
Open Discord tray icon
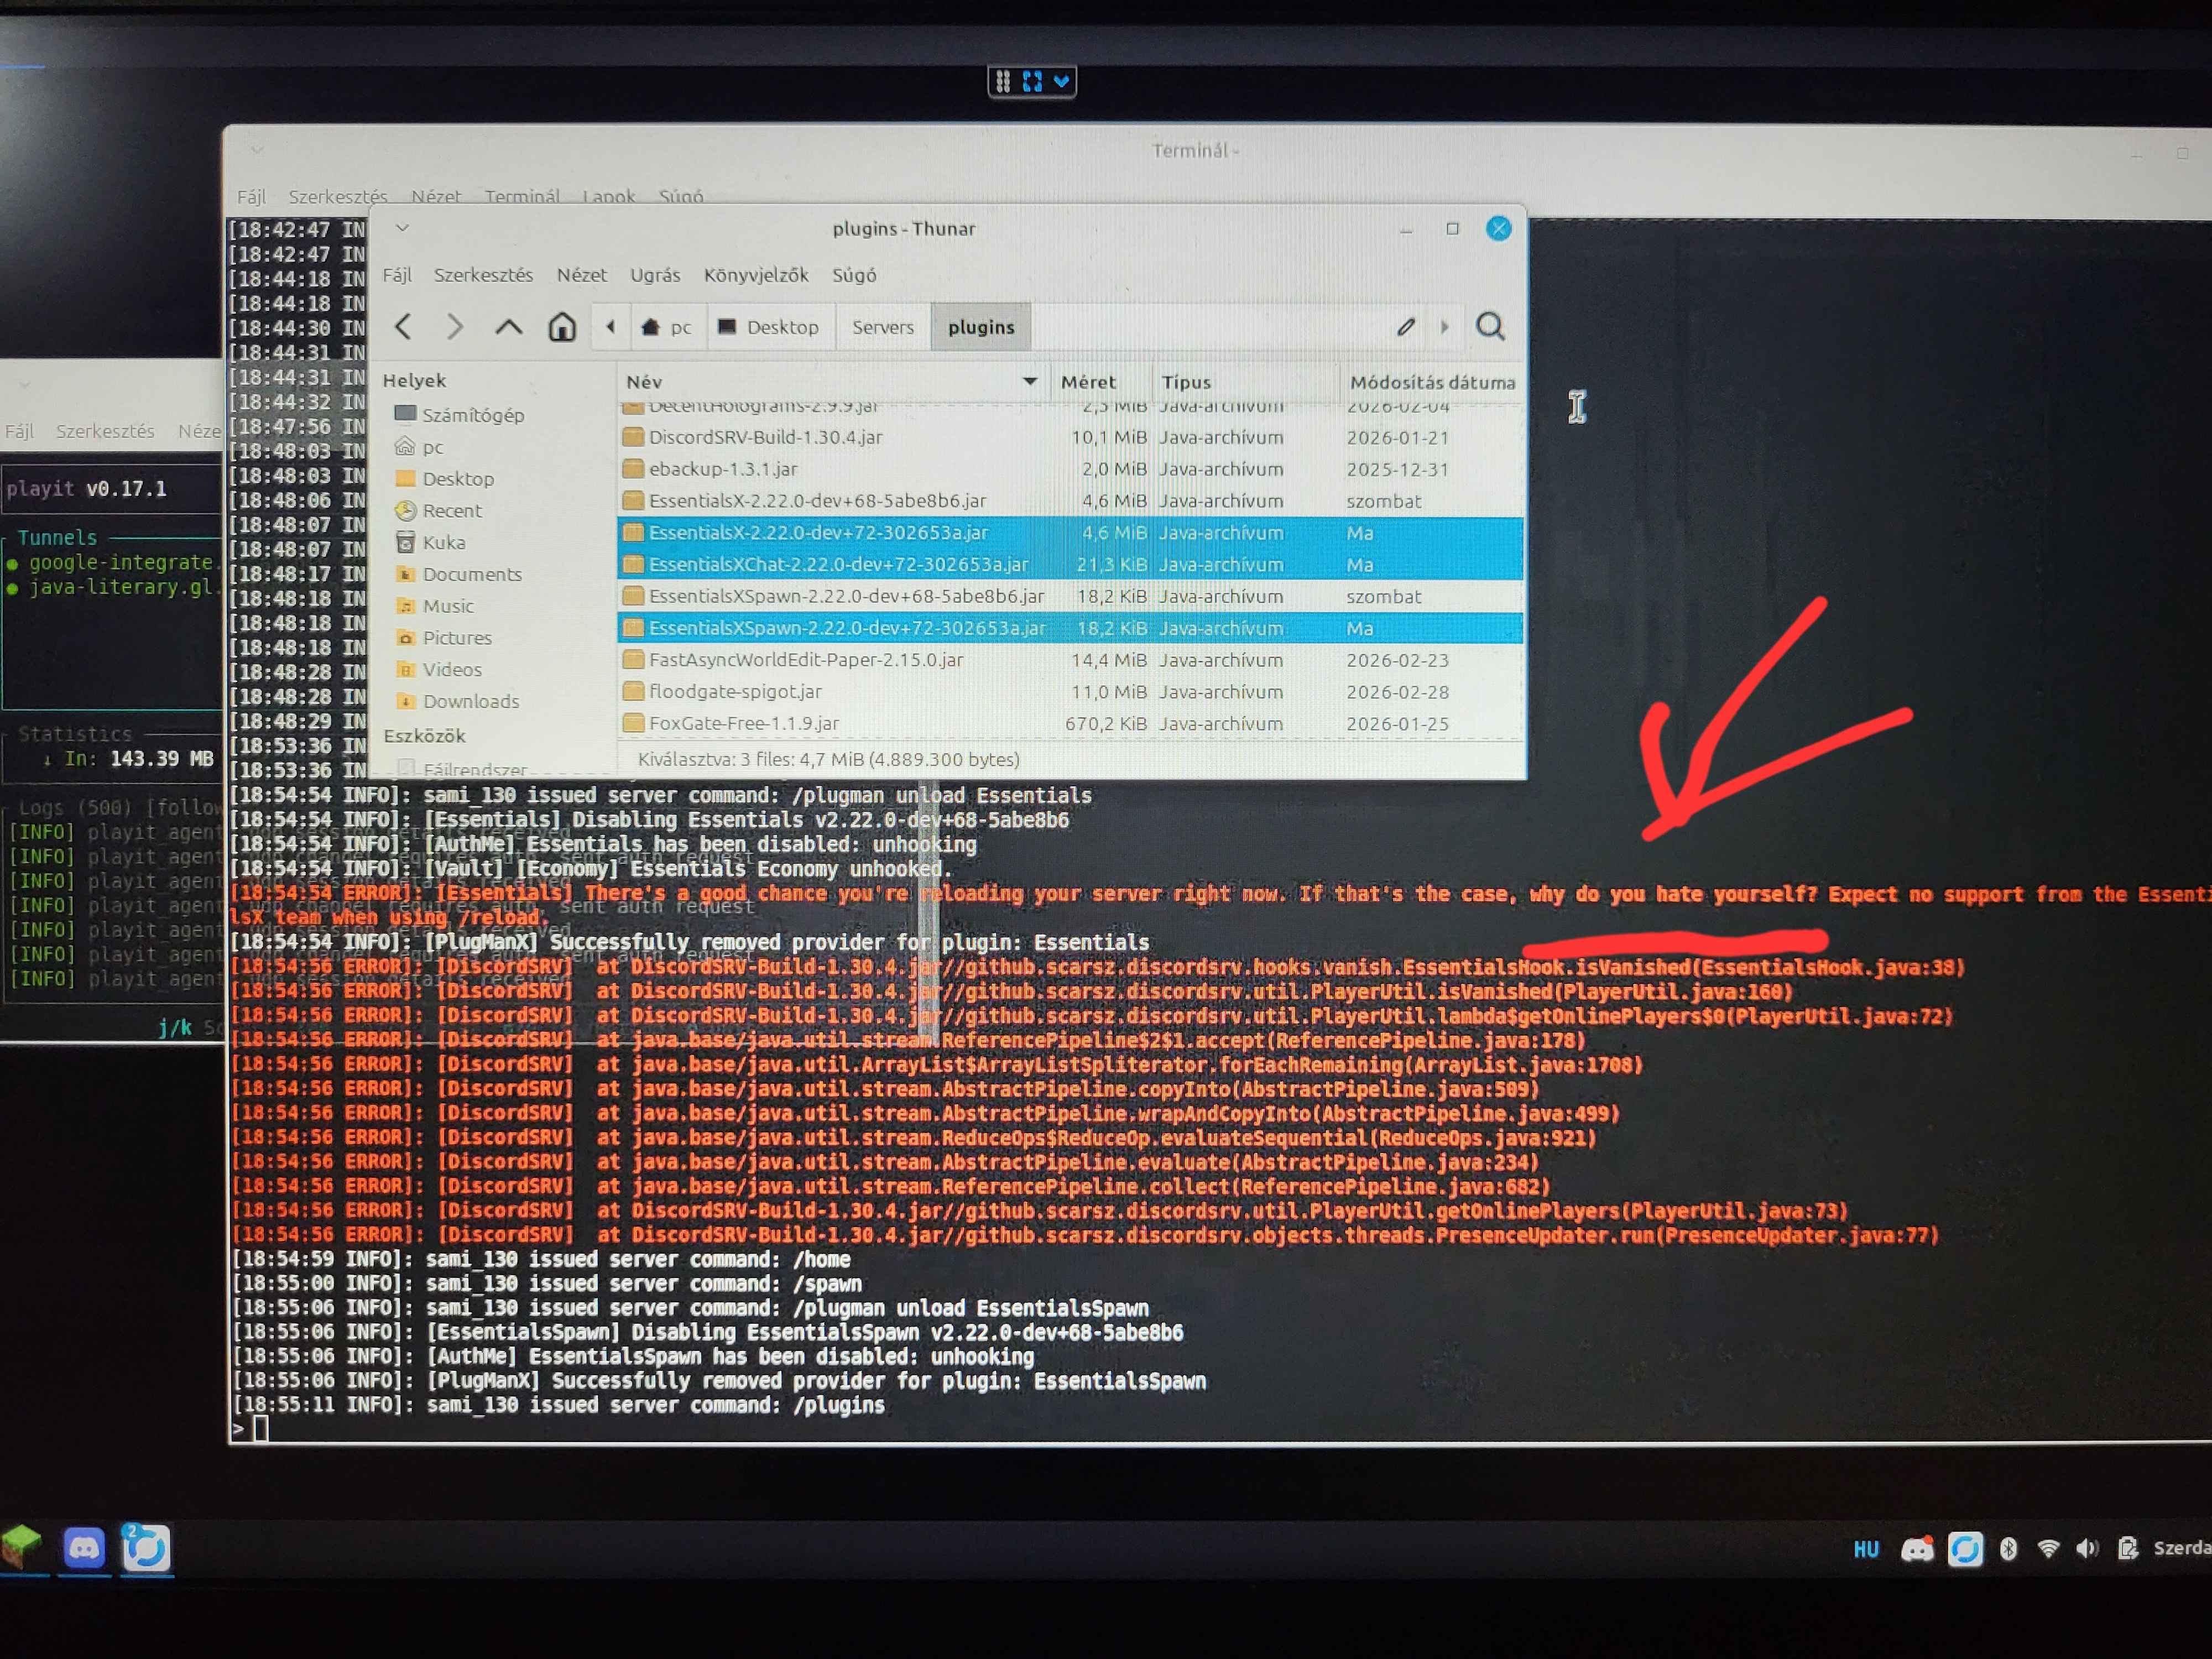1917,1550
